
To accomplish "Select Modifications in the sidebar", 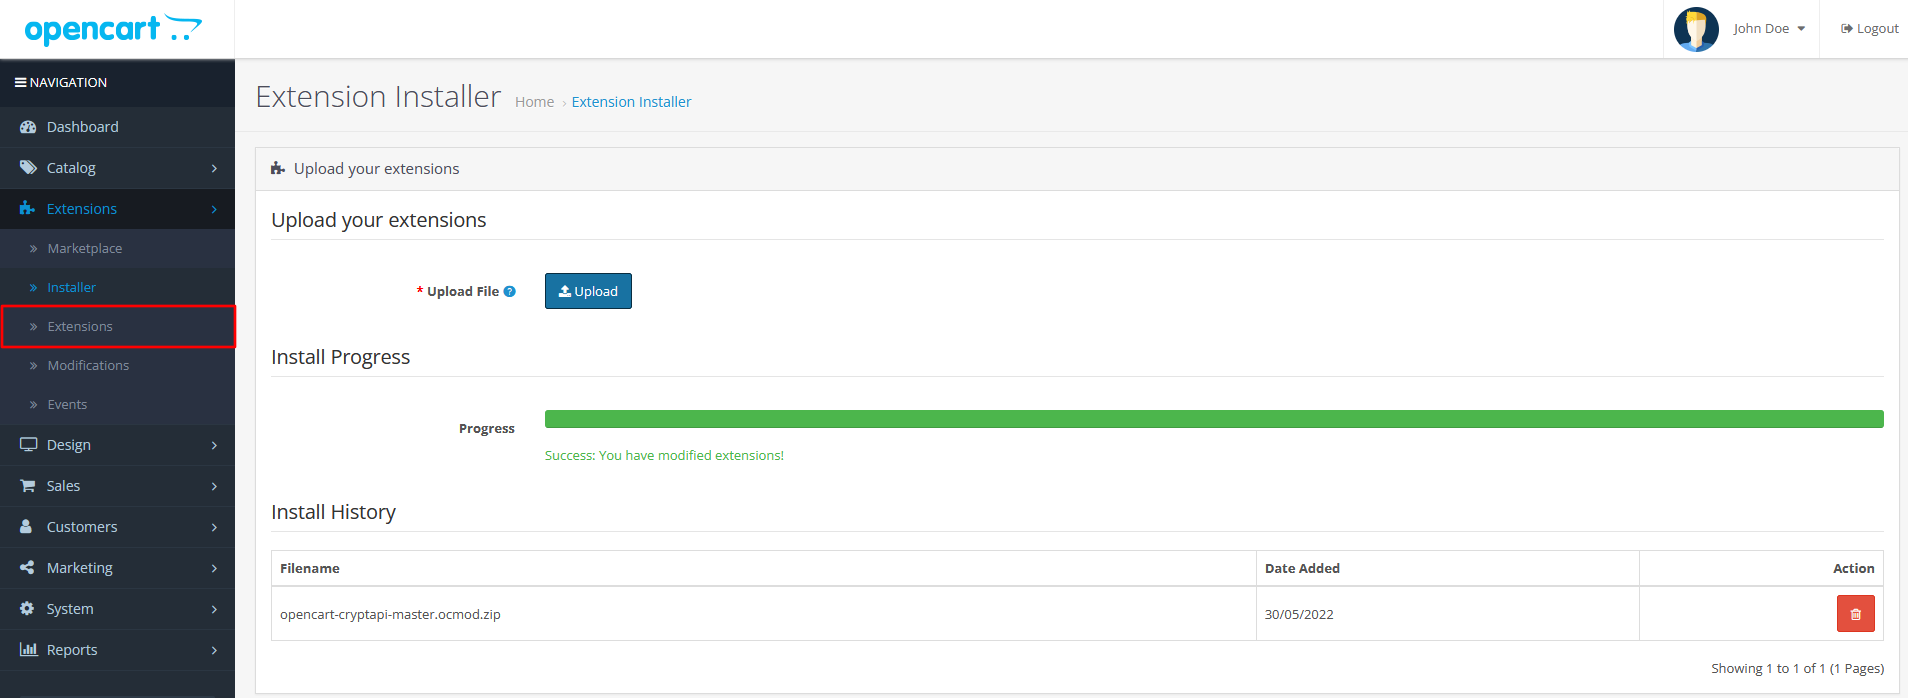I will coord(88,366).
